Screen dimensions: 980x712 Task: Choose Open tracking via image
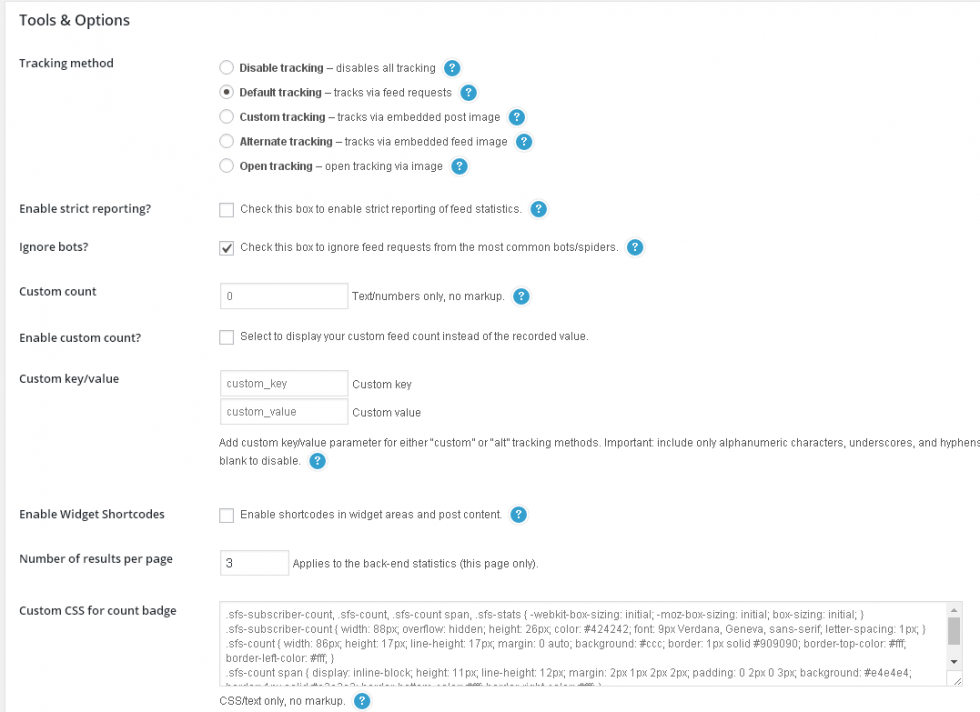pyautogui.click(x=226, y=166)
